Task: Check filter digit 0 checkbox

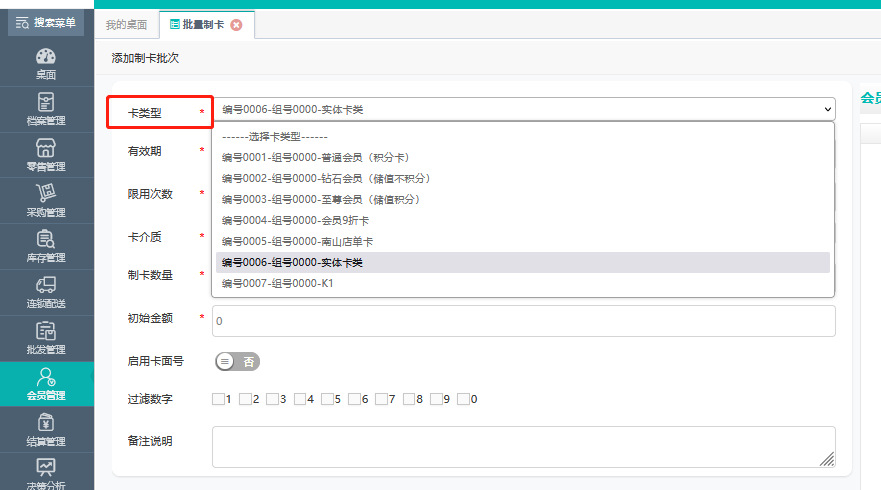Action: [463, 399]
